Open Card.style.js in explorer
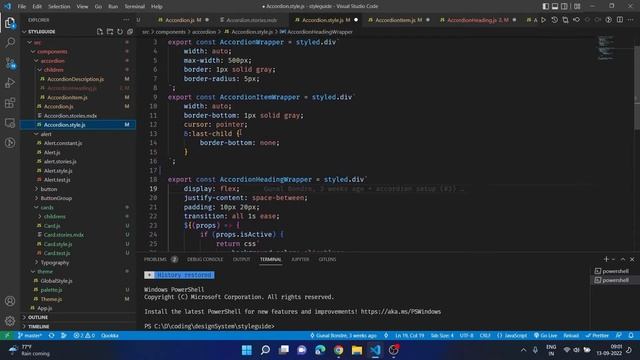Viewport: 640px width, 360px height. click(x=58, y=244)
